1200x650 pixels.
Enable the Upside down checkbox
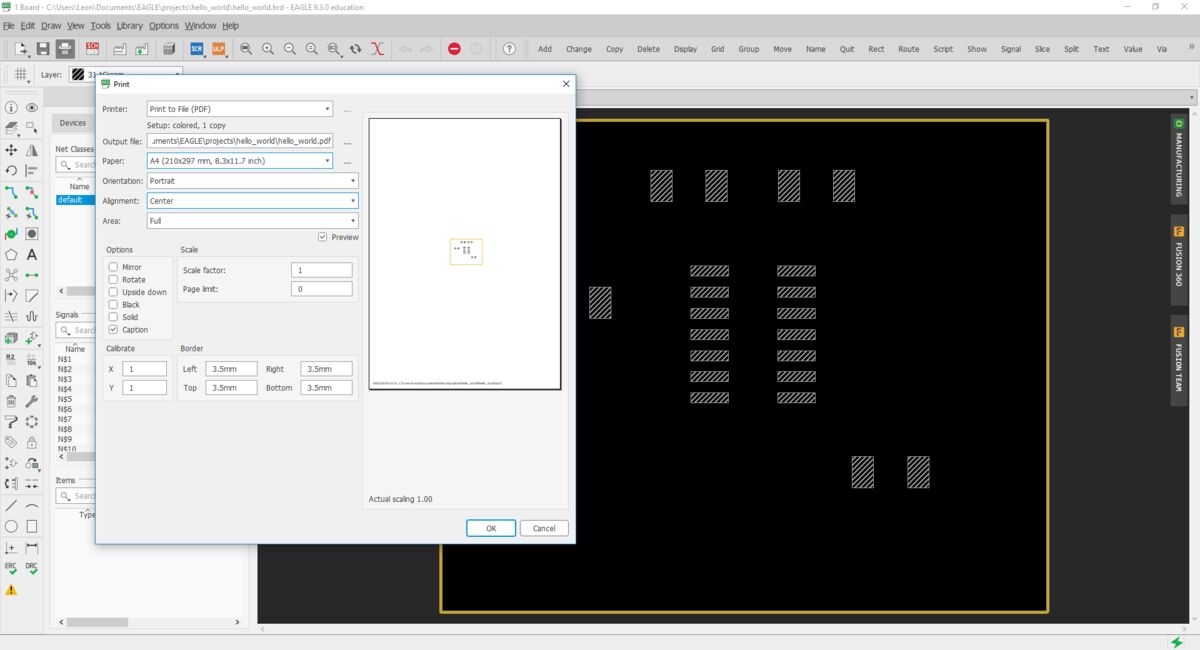(113, 292)
